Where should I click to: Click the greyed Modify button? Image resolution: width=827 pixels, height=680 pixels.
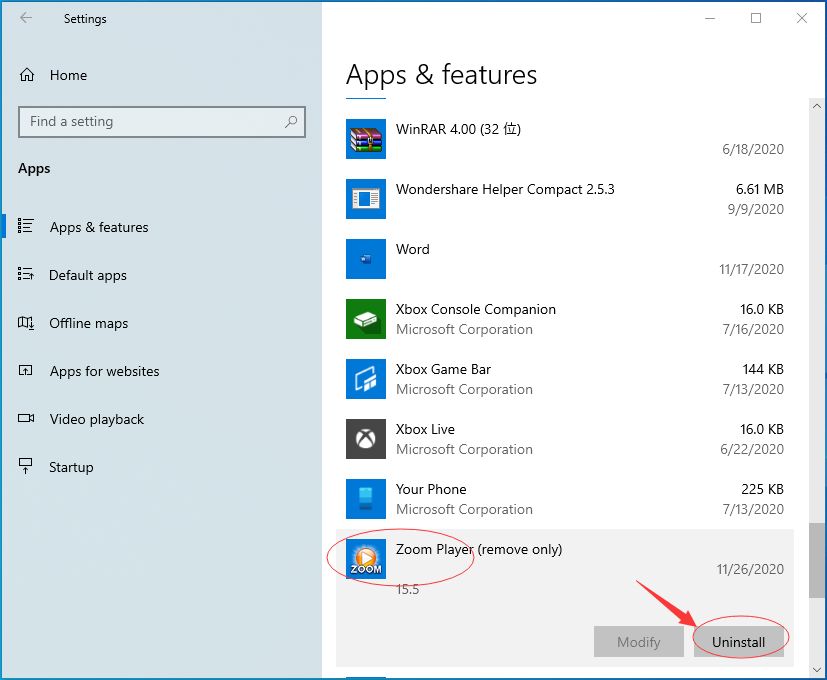(639, 641)
